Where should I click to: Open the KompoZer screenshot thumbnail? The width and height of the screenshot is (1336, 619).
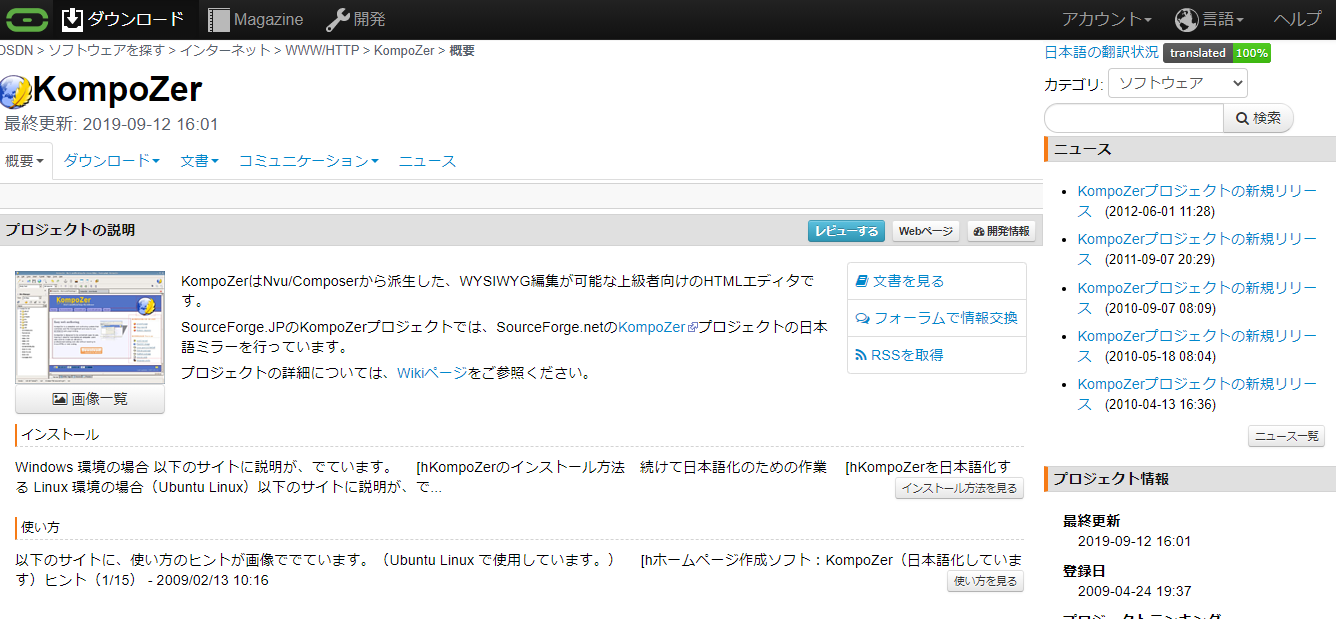90,326
